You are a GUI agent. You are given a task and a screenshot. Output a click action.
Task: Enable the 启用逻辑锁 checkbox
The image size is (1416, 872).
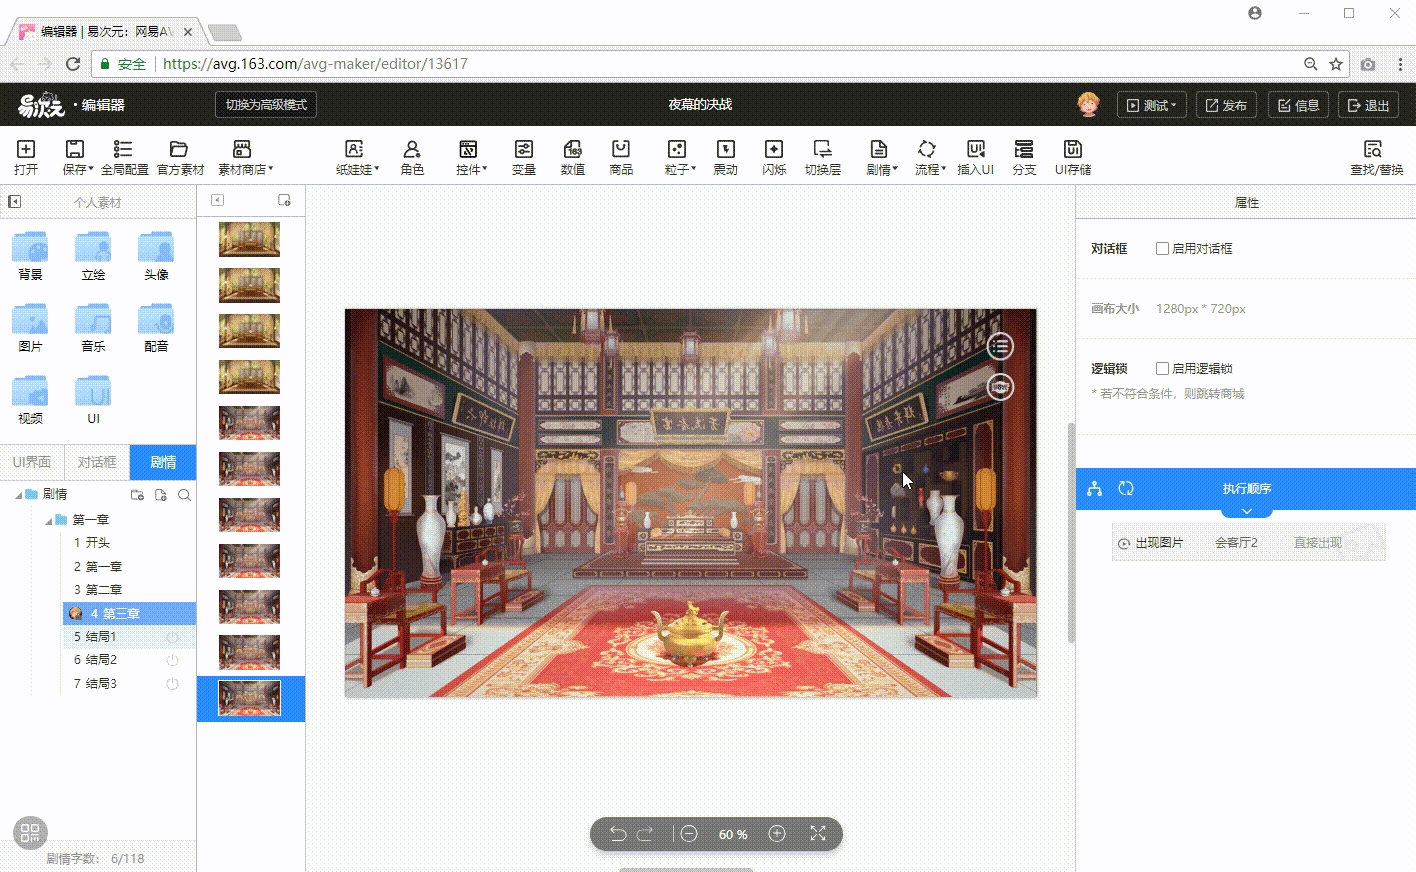click(1162, 369)
